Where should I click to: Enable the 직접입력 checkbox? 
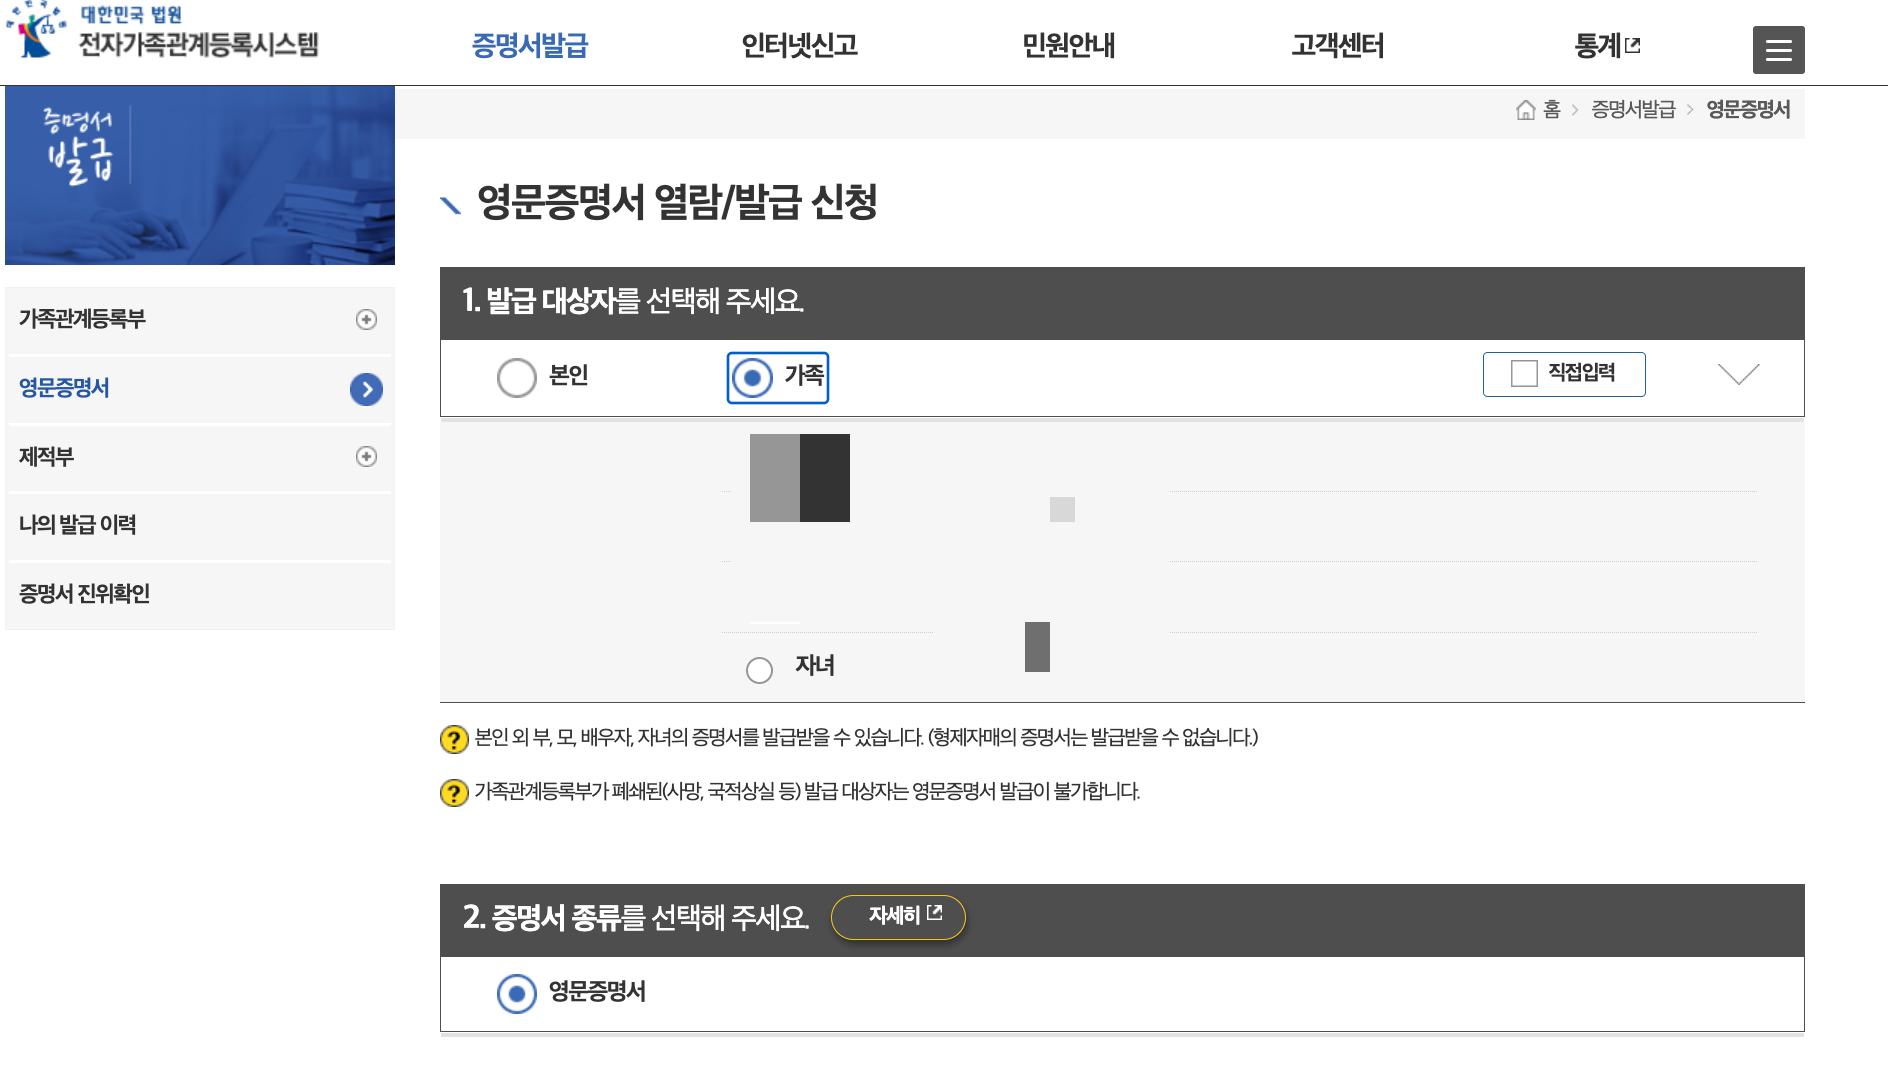click(1523, 374)
